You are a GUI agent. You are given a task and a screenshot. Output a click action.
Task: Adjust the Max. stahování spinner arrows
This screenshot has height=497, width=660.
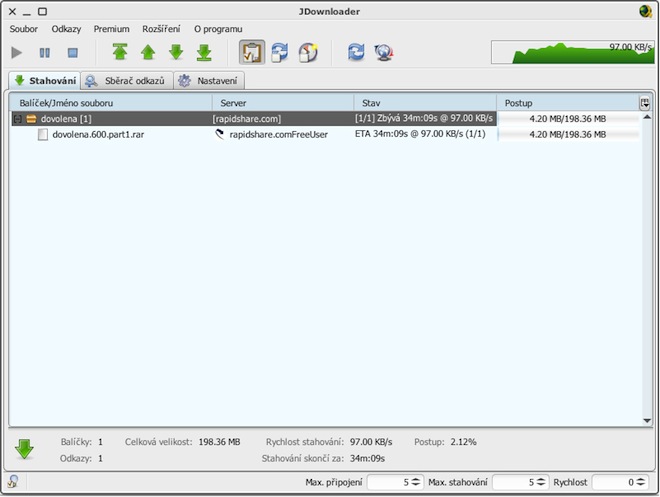[x=541, y=482]
